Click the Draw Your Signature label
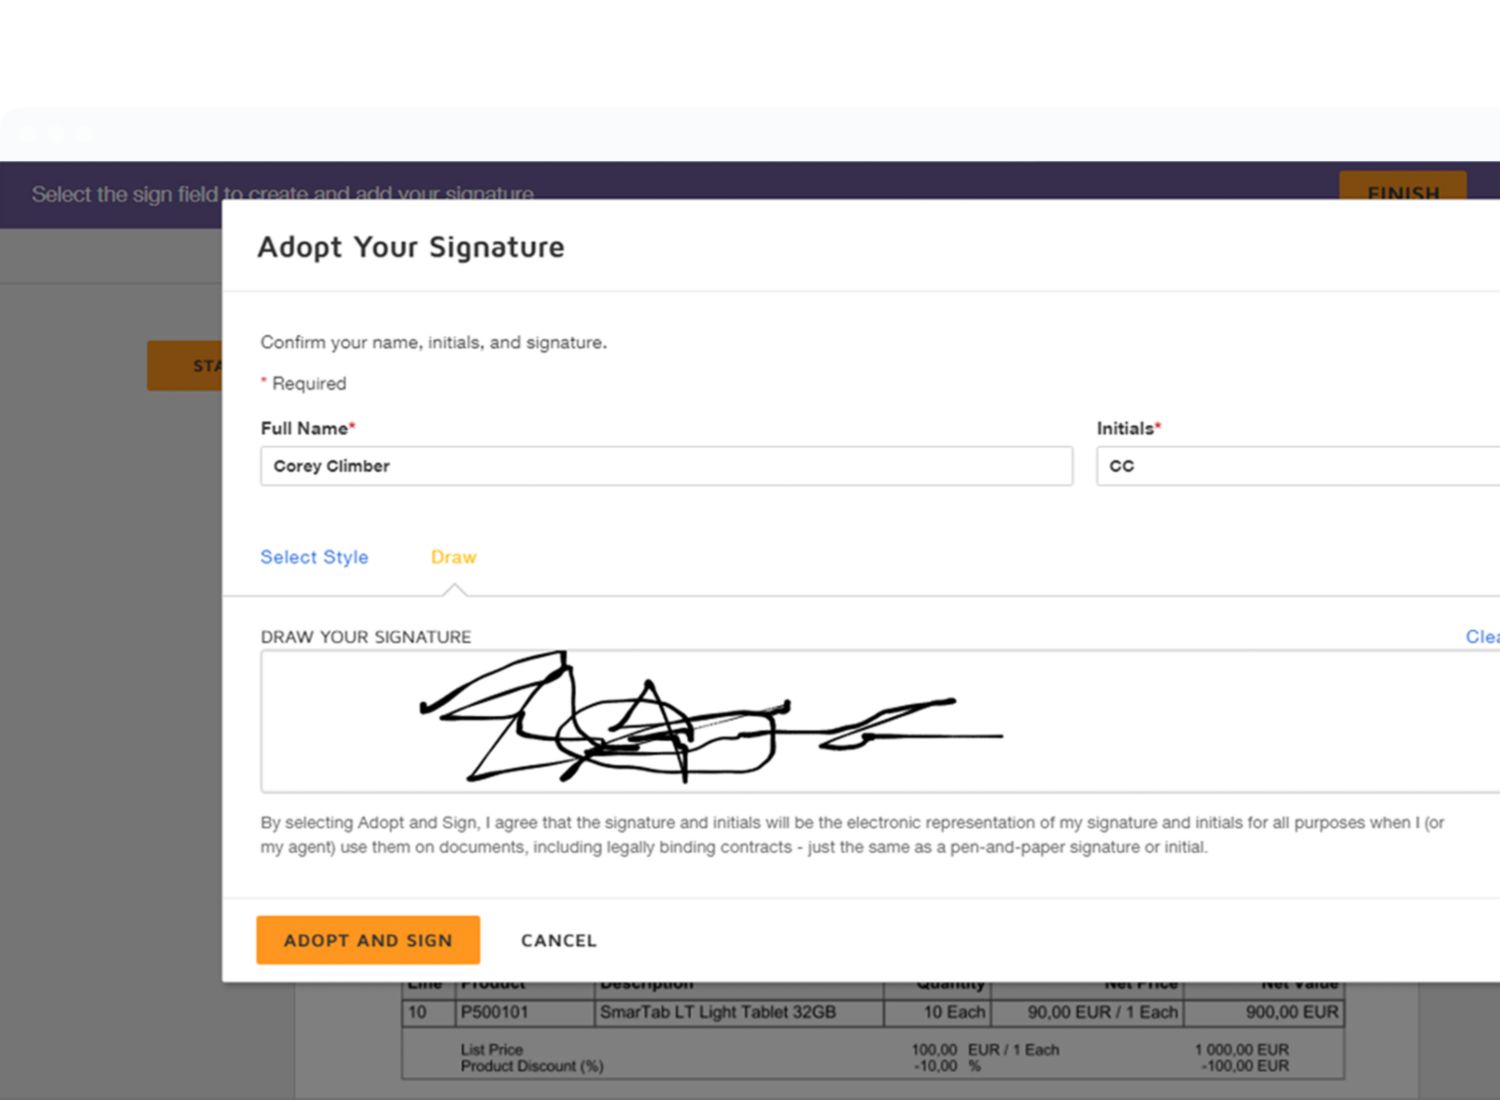 365,637
